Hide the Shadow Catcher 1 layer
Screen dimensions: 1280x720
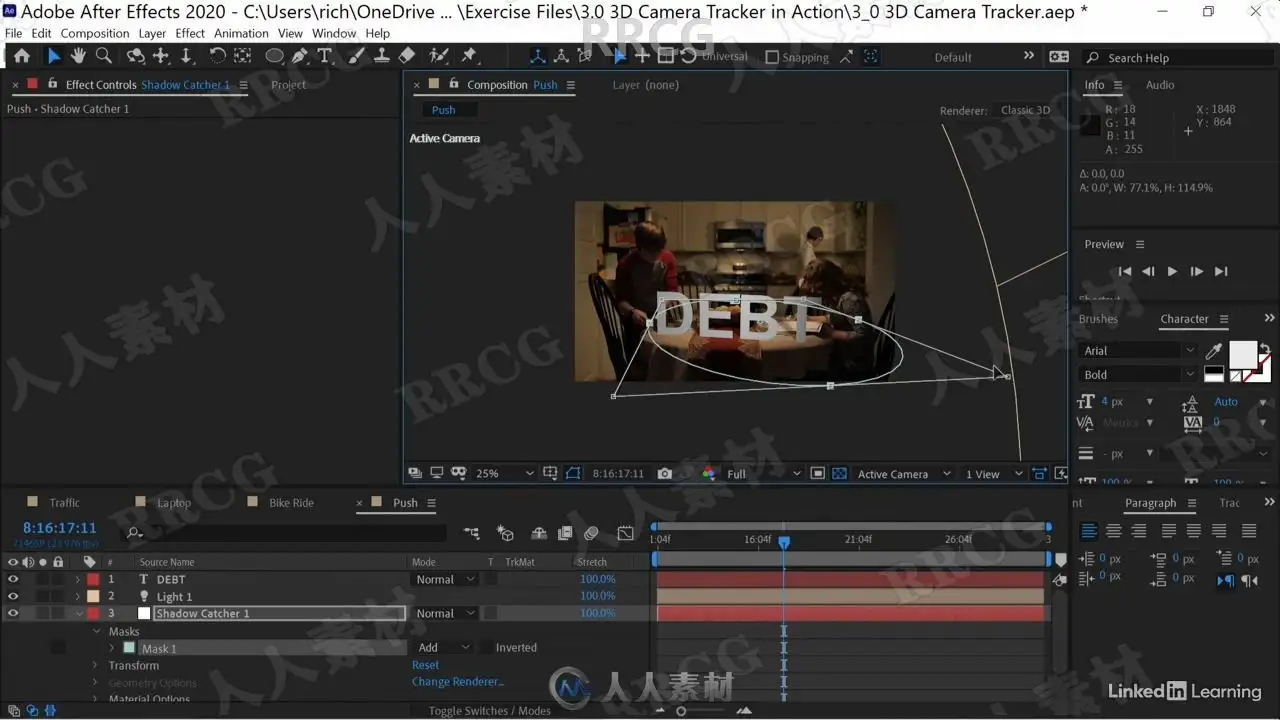point(13,613)
